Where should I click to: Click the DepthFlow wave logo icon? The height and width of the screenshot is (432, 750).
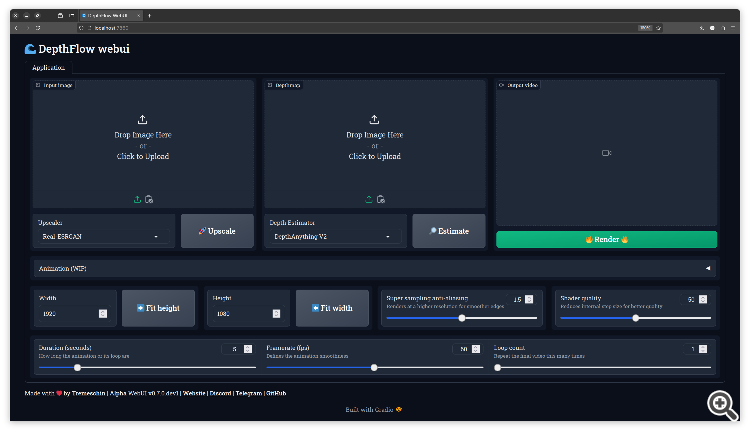coord(30,49)
